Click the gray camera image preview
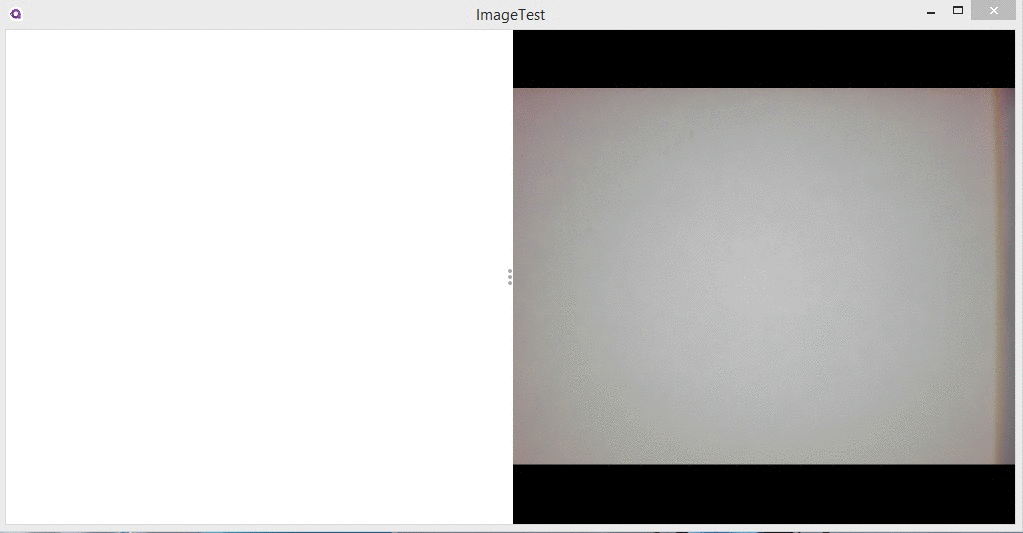This screenshot has width=1023, height=533. click(763, 276)
